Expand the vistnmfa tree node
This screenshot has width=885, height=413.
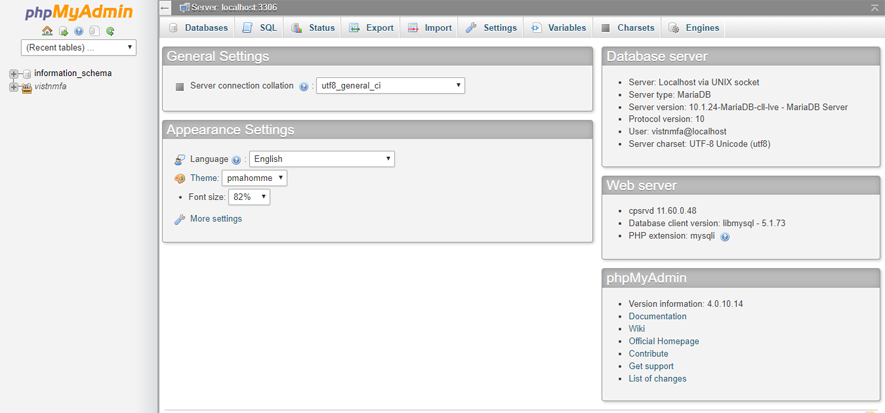[14, 87]
